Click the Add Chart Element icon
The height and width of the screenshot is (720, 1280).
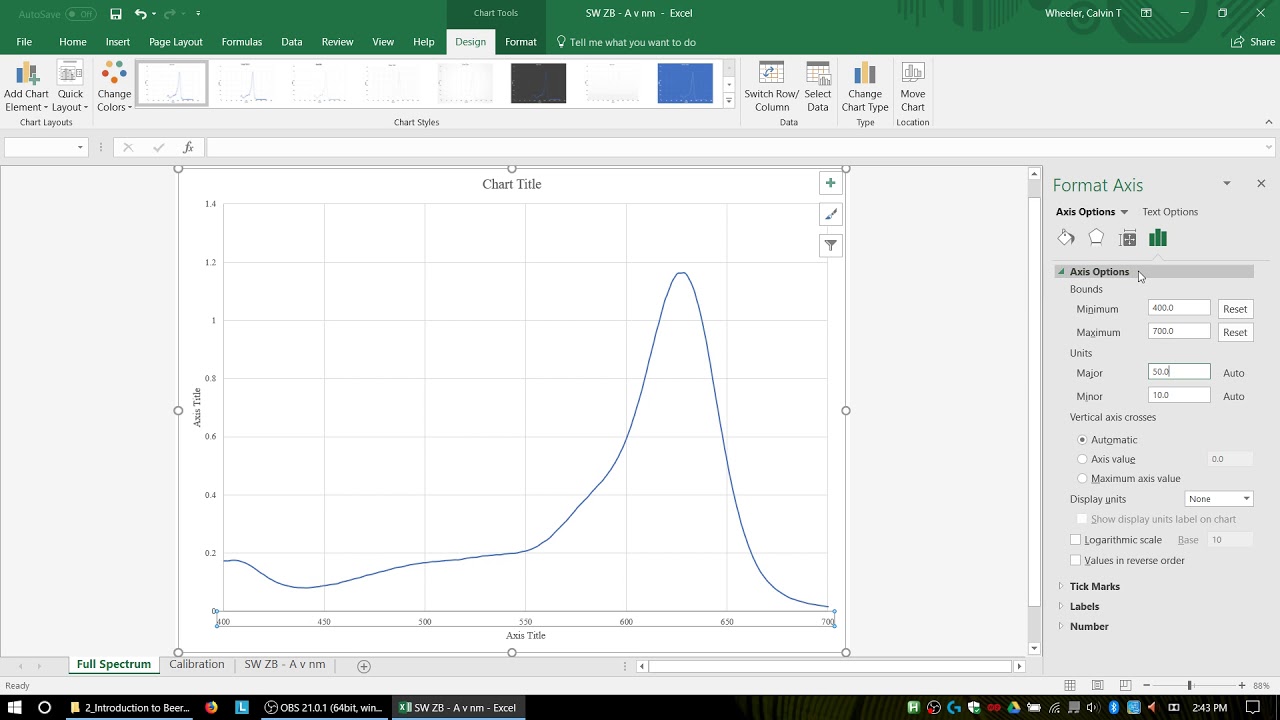click(26, 75)
